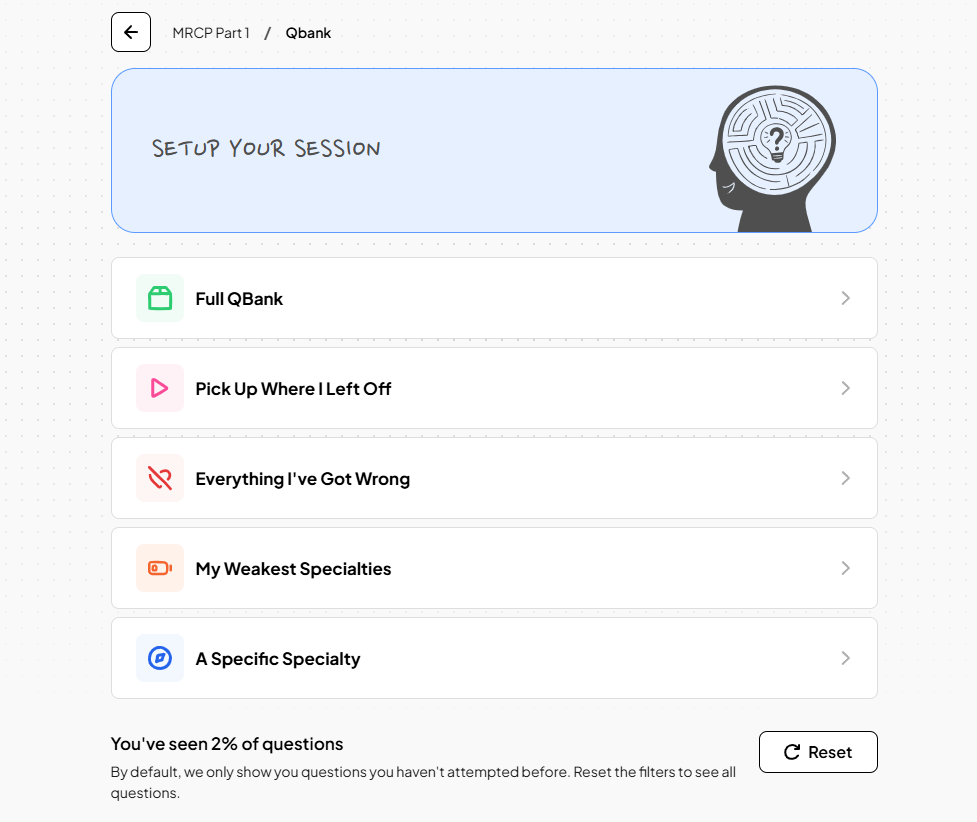The height and width of the screenshot is (822, 977).
Task: Click the green Full QBank box icon
Action: pos(160,298)
